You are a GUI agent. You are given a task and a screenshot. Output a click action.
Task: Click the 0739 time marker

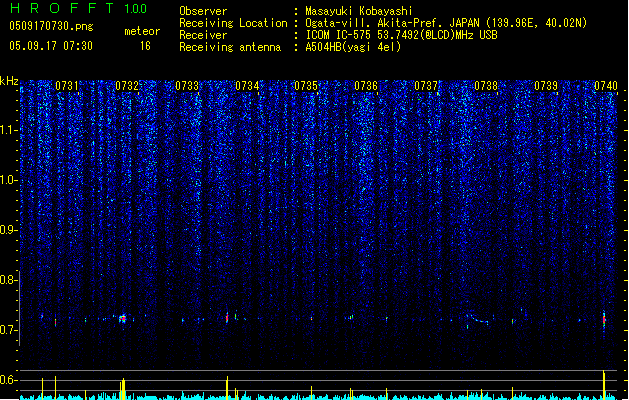pos(546,86)
